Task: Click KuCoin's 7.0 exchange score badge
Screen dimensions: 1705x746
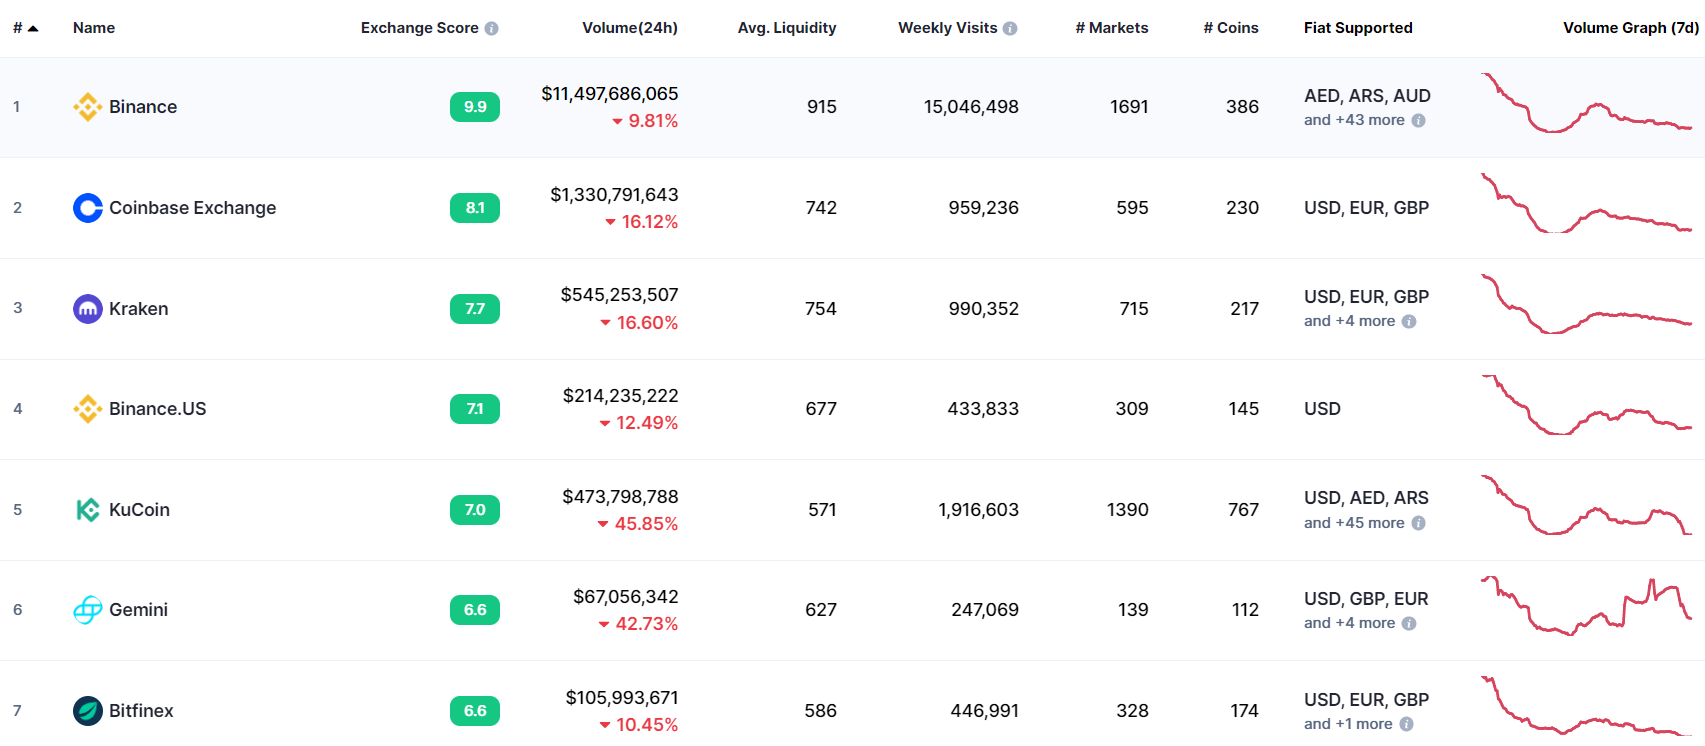Action: tap(475, 510)
